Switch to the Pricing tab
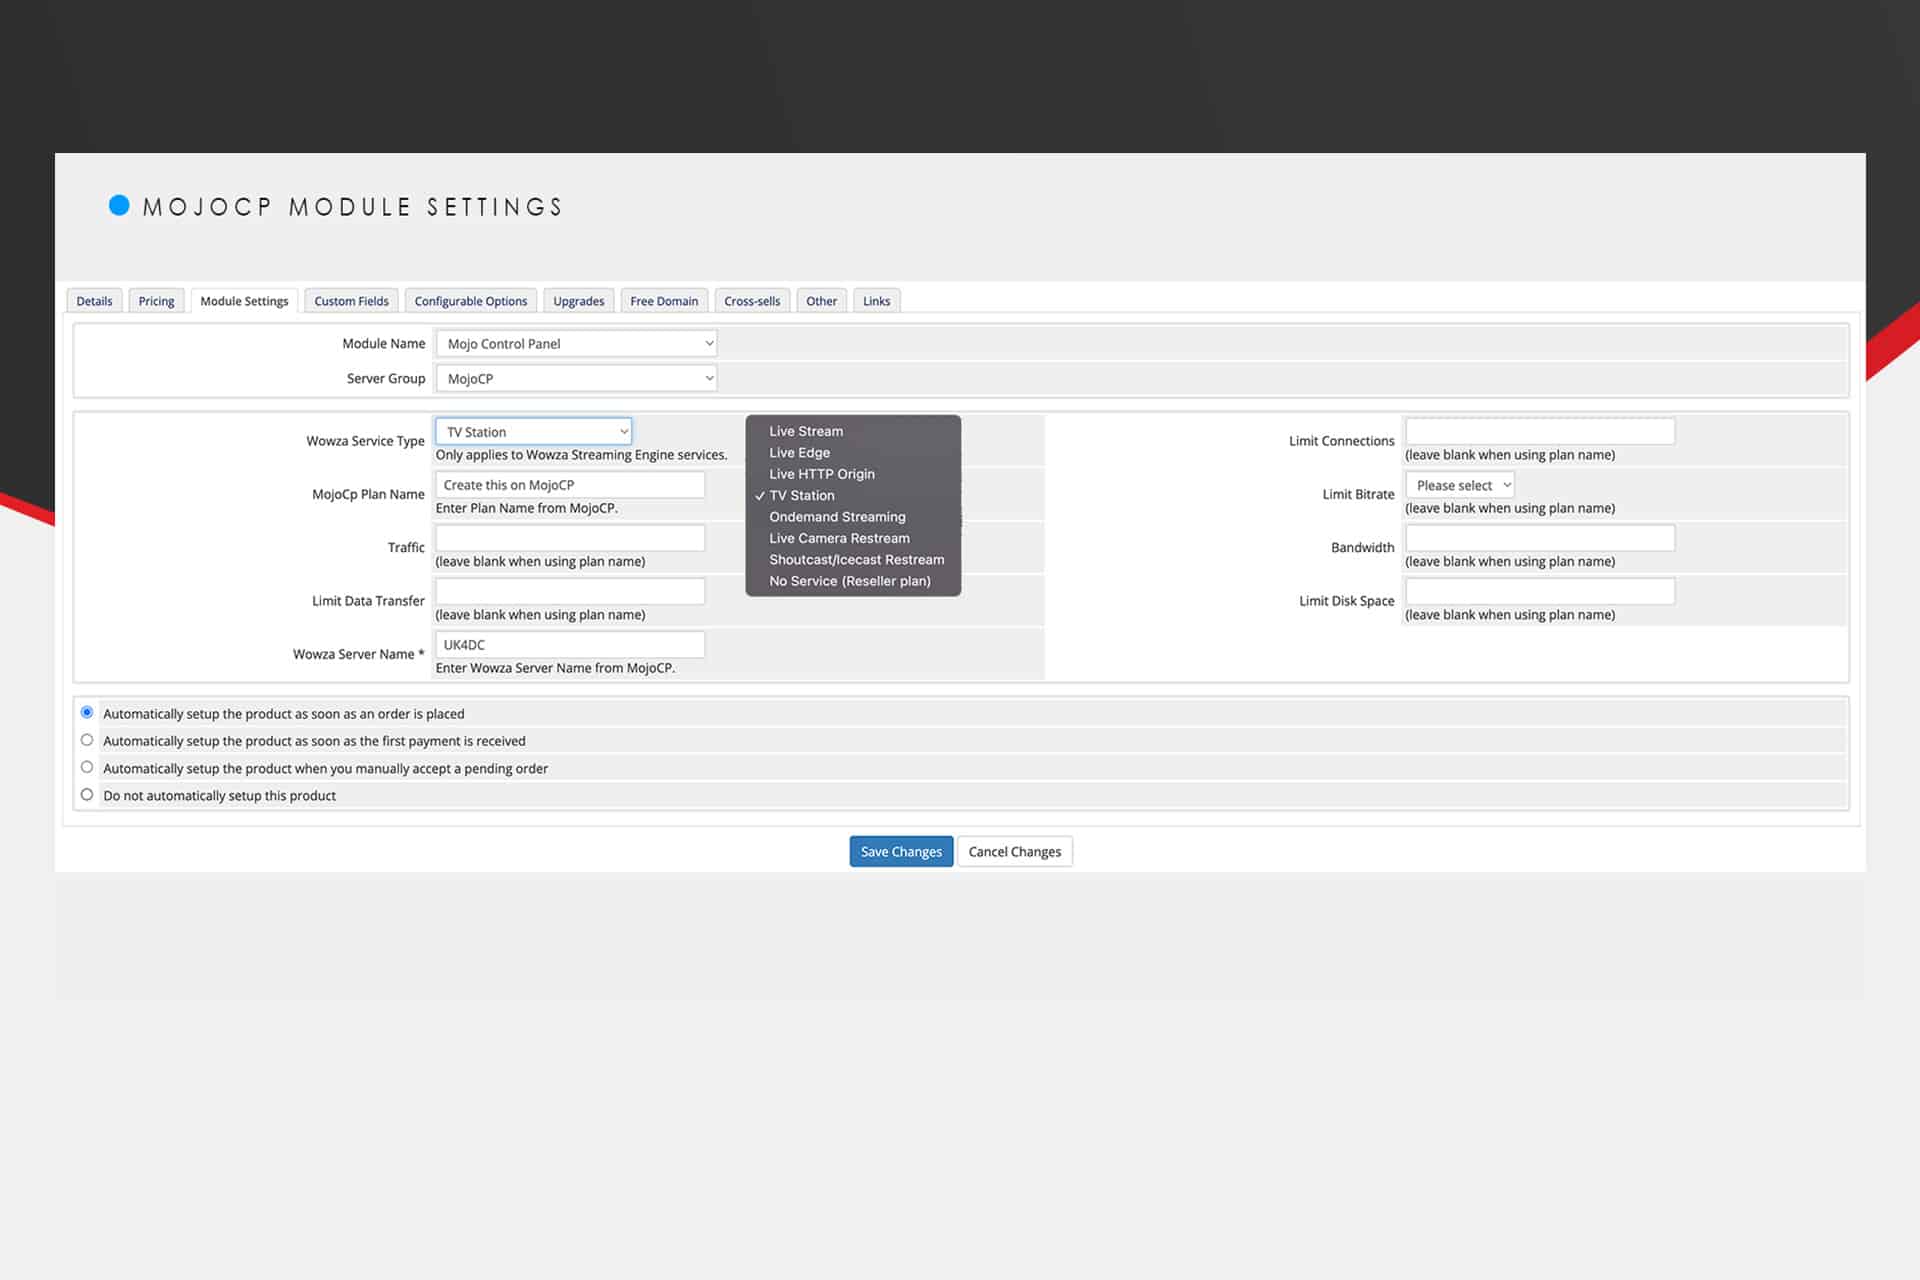Viewport: 1920px width, 1280px height. coord(156,301)
